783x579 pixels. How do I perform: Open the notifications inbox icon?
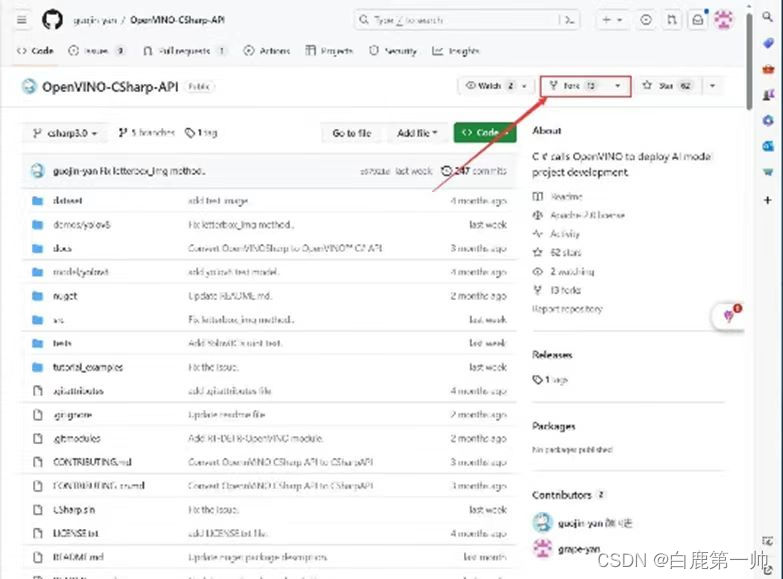point(698,20)
